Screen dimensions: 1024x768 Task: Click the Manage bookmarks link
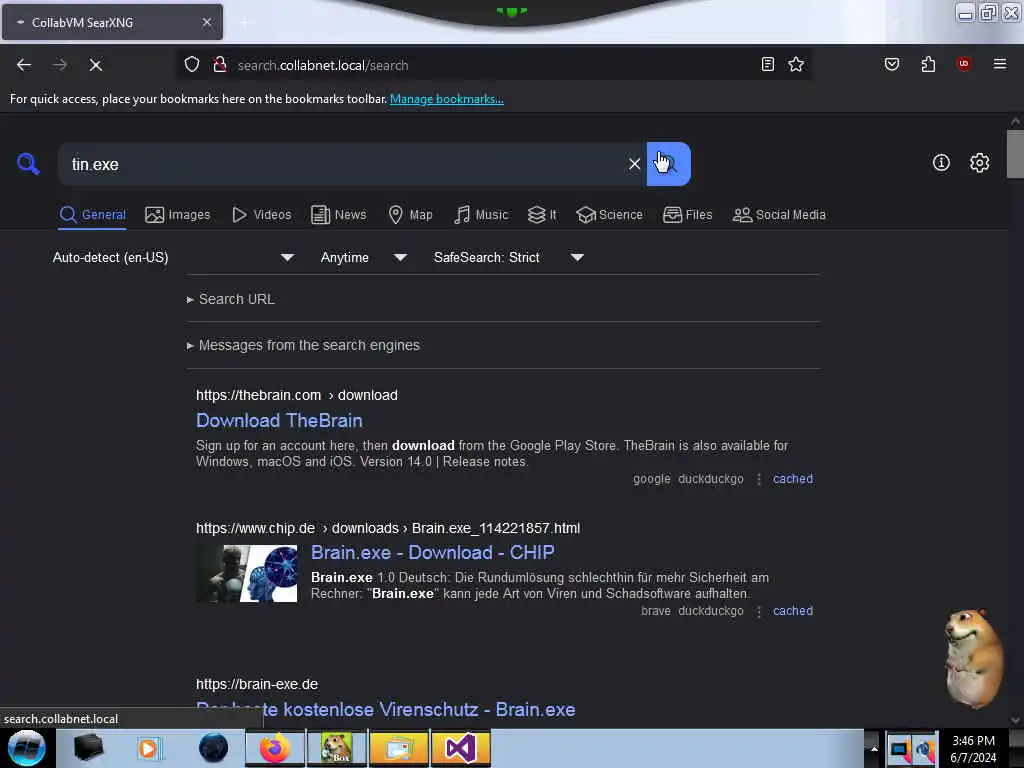[447, 99]
